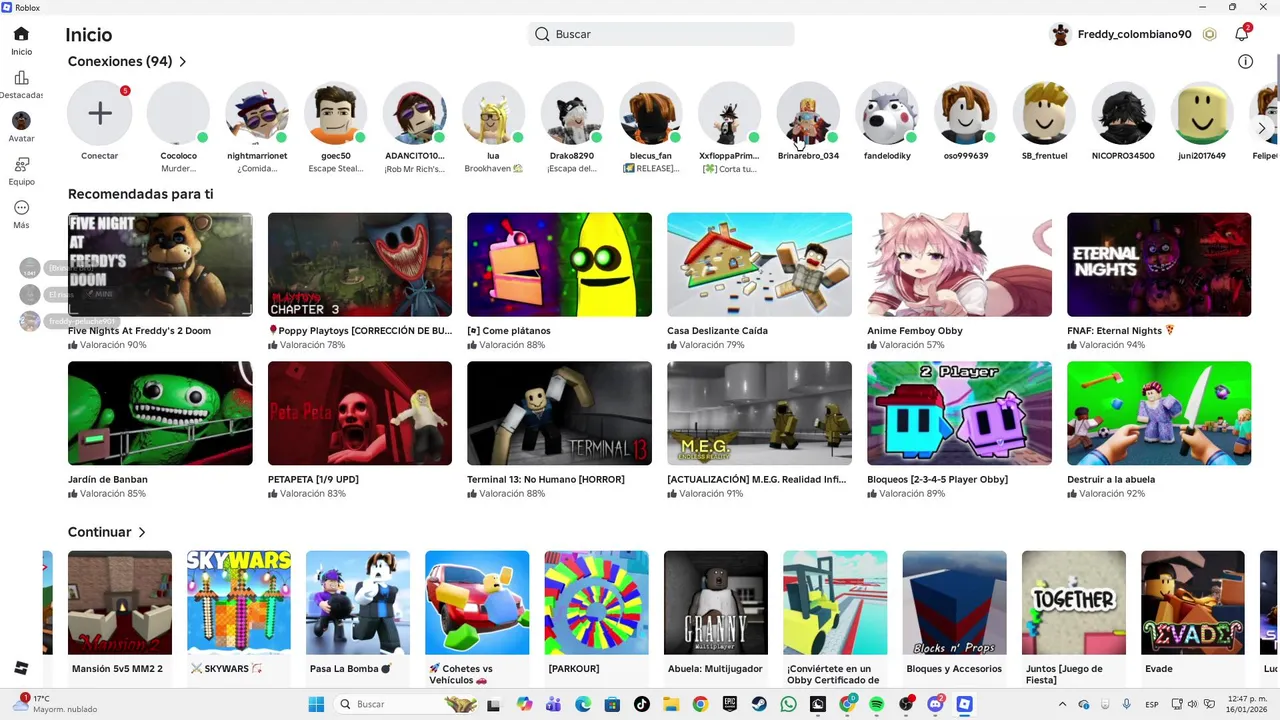Open Terminal 13: No Humano game
The width and height of the screenshot is (1280, 720).
pos(559,430)
